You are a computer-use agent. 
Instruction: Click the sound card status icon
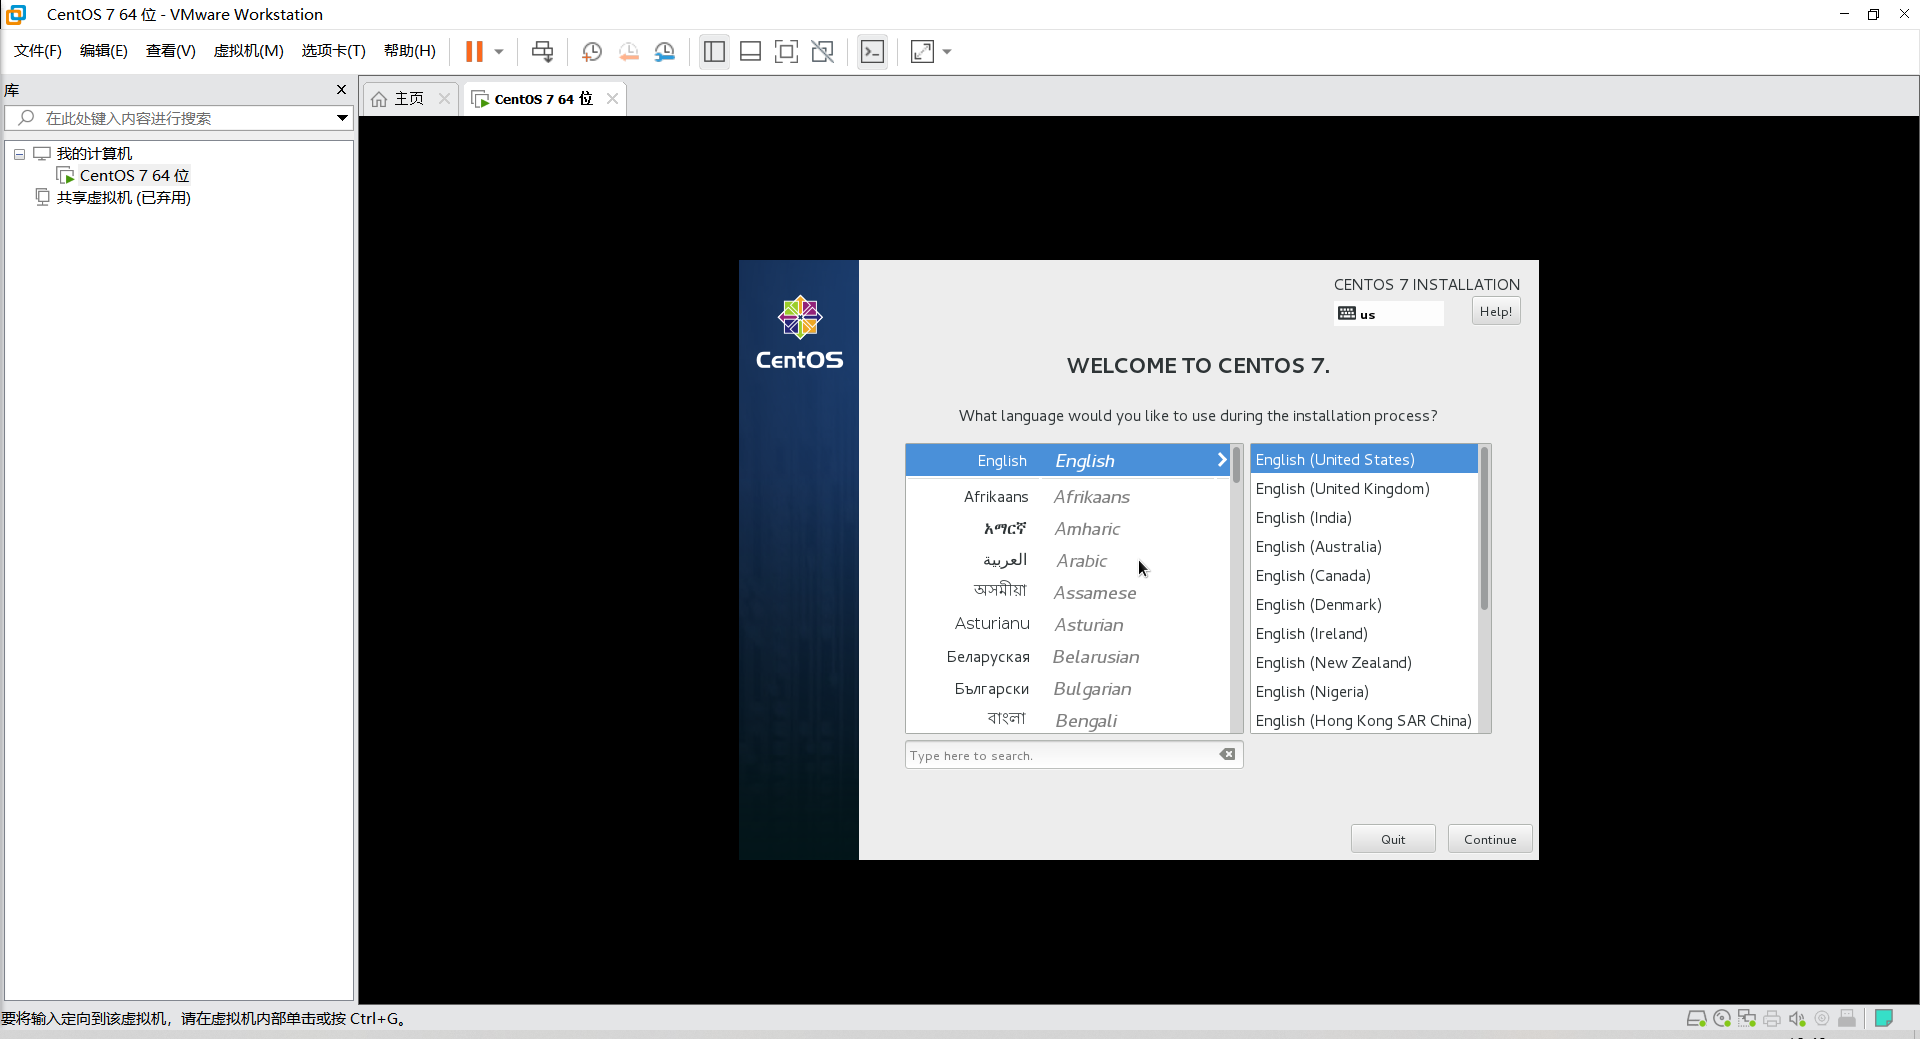[x=1797, y=1019]
